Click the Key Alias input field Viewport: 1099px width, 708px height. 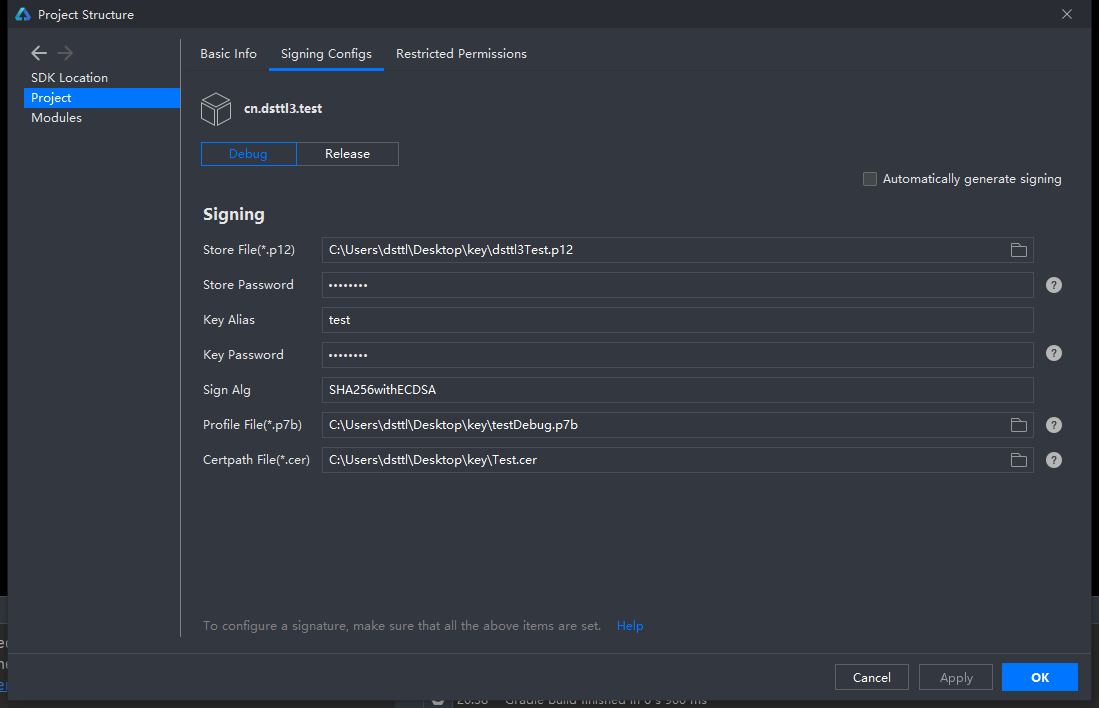(x=677, y=320)
